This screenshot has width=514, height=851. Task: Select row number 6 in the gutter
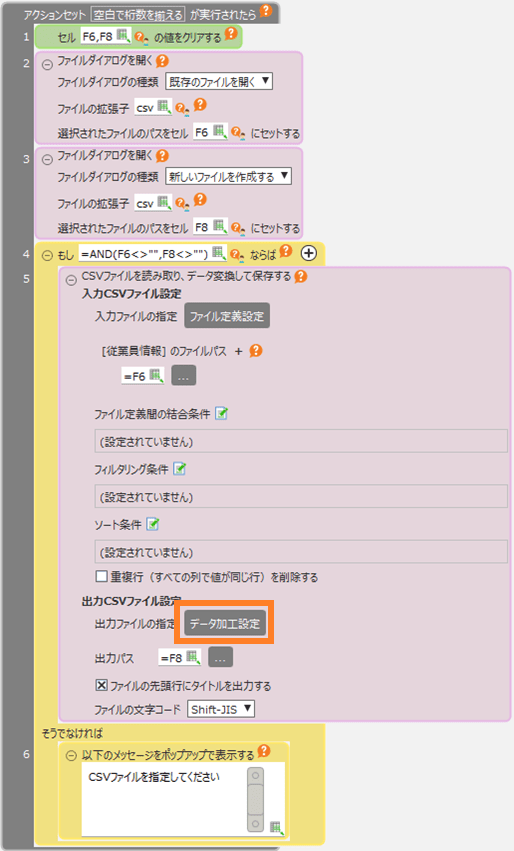click(x=26, y=754)
